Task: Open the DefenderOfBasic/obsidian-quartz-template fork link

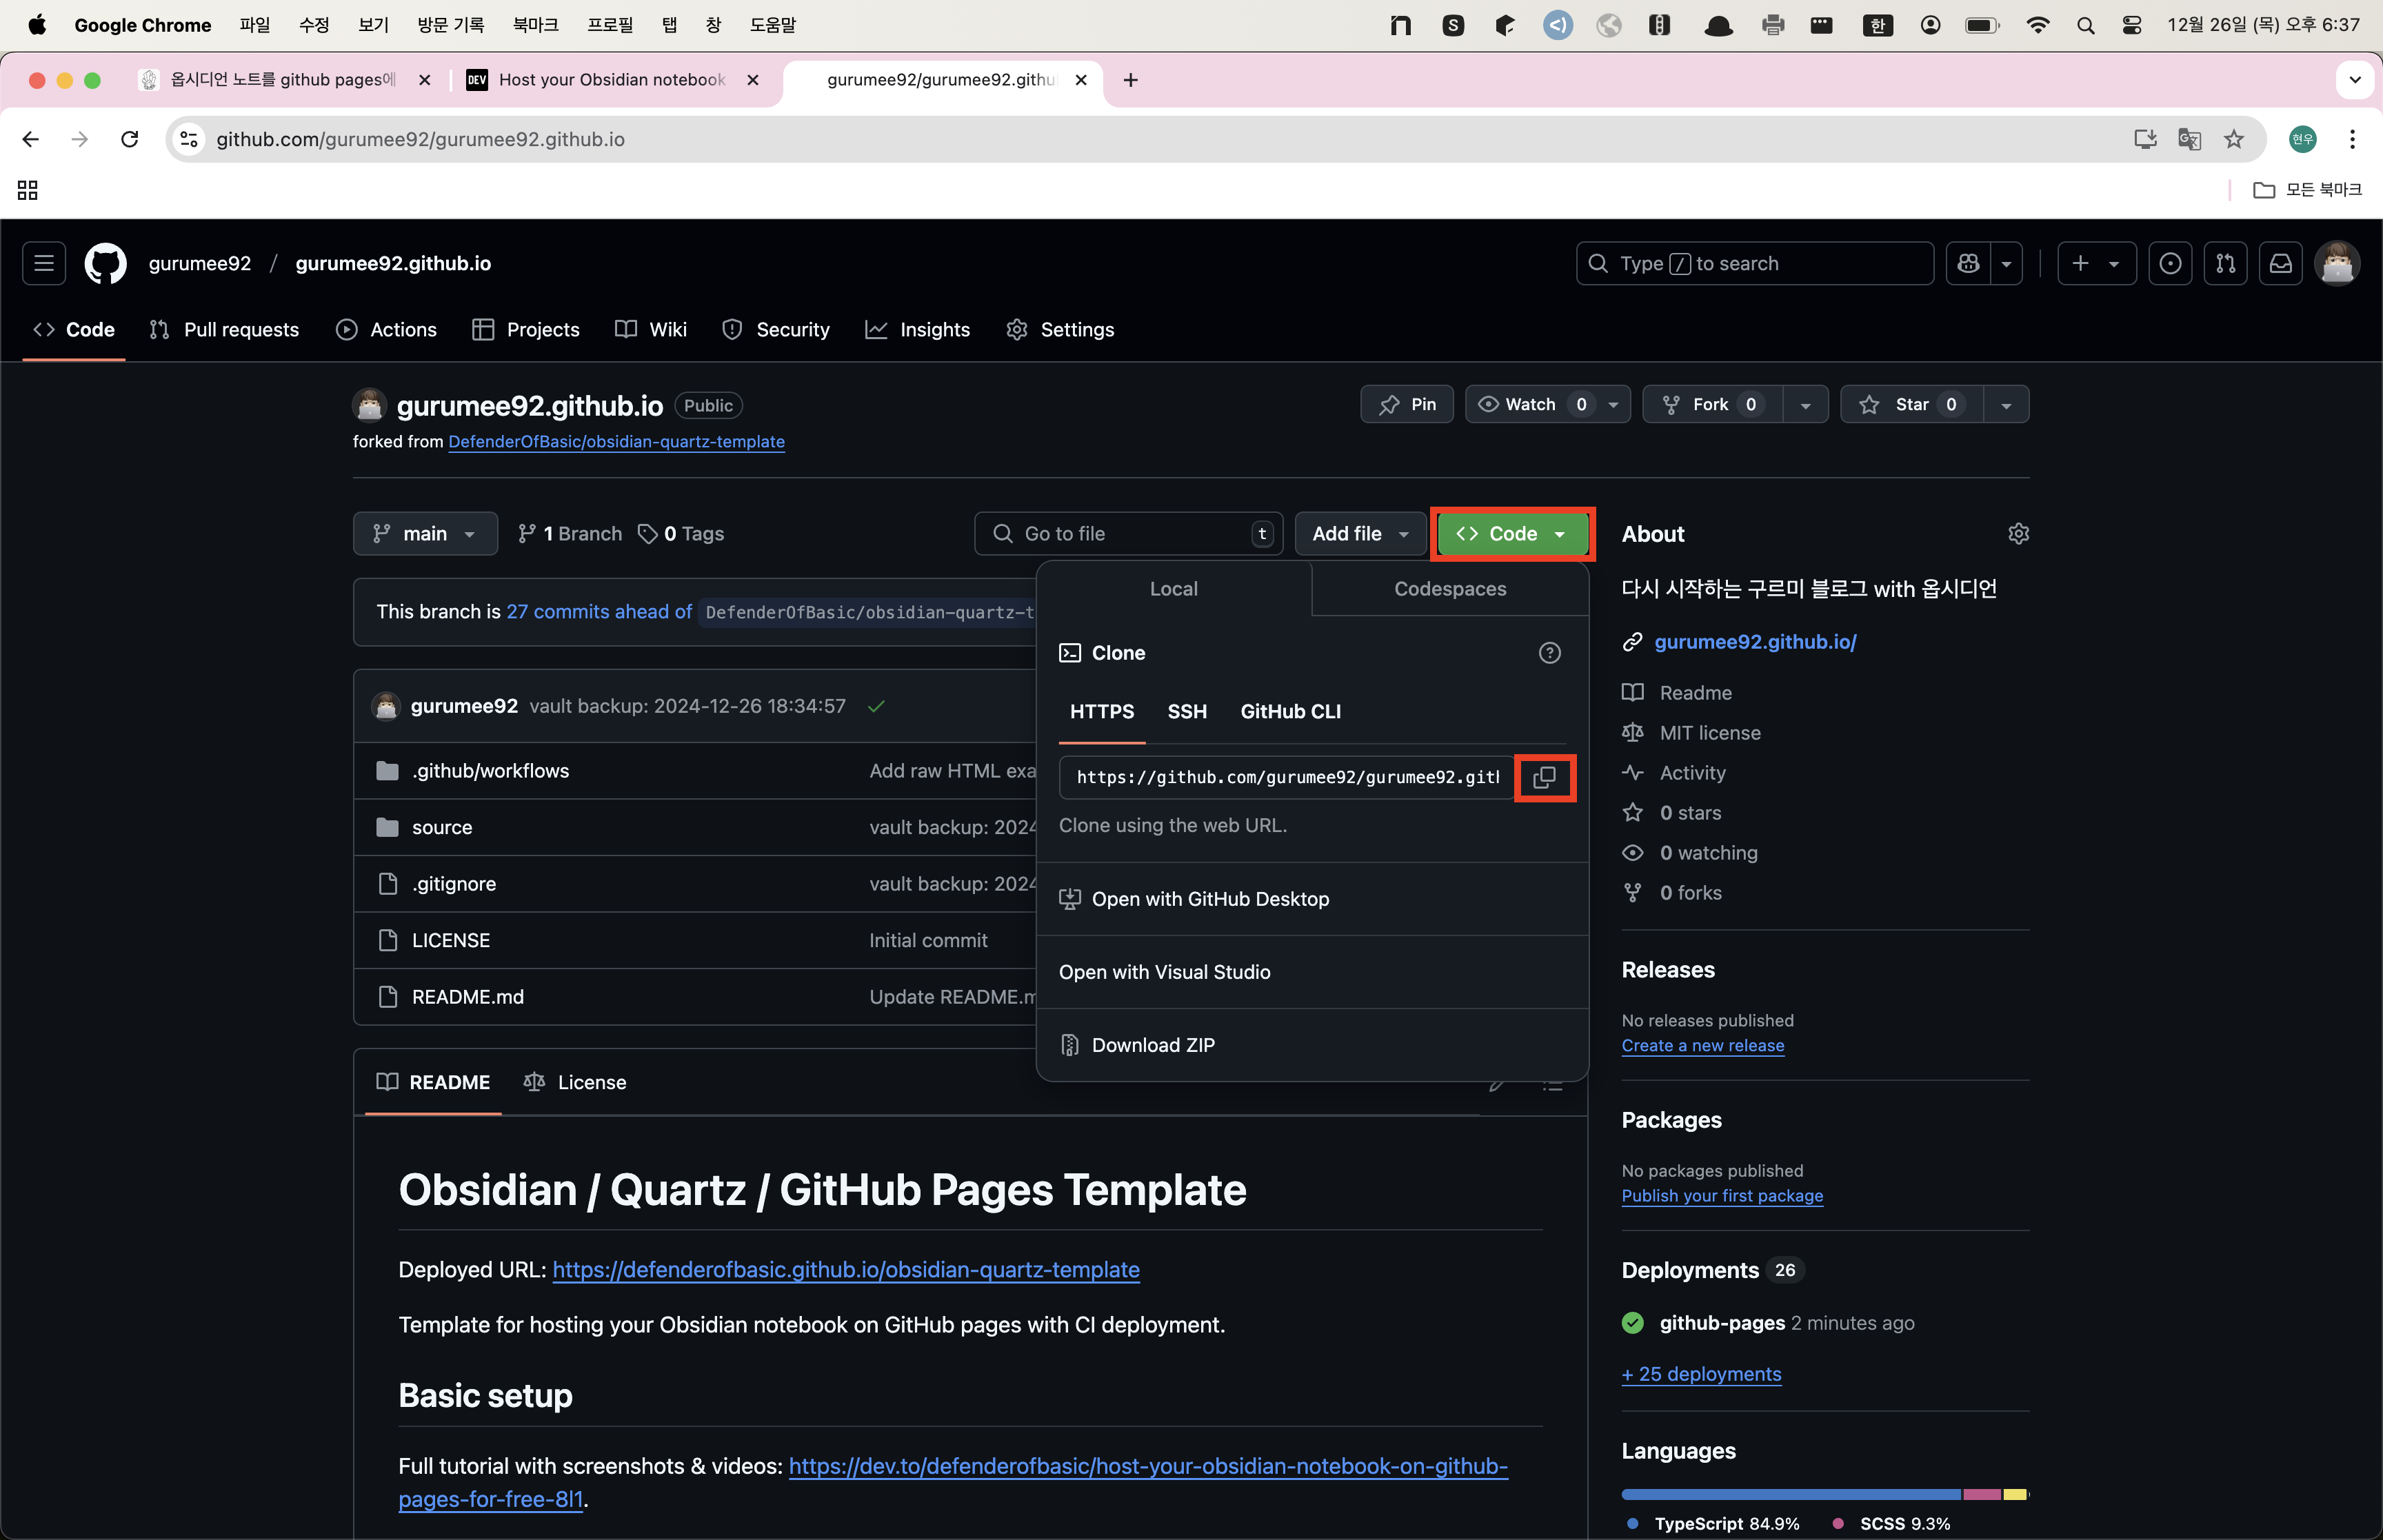Action: click(616, 442)
